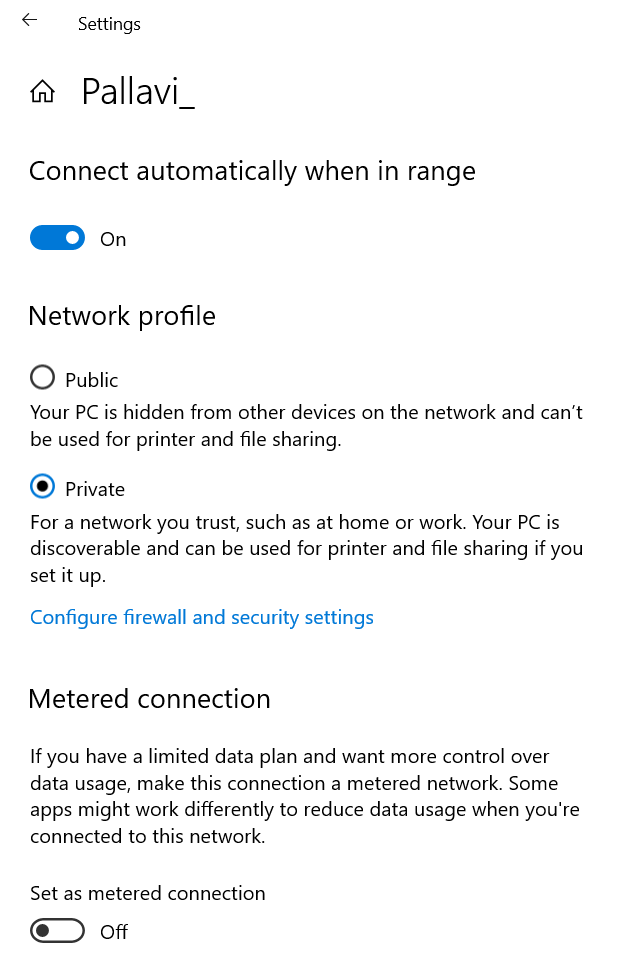
Task: Click the word Public beside its radio button
Action: pyautogui.click(x=92, y=380)
